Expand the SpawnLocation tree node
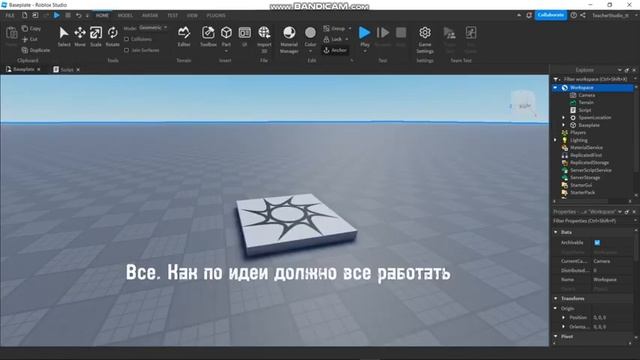Image resolution: width=640 pixels, height=360 pixels. tap(564, 118)
